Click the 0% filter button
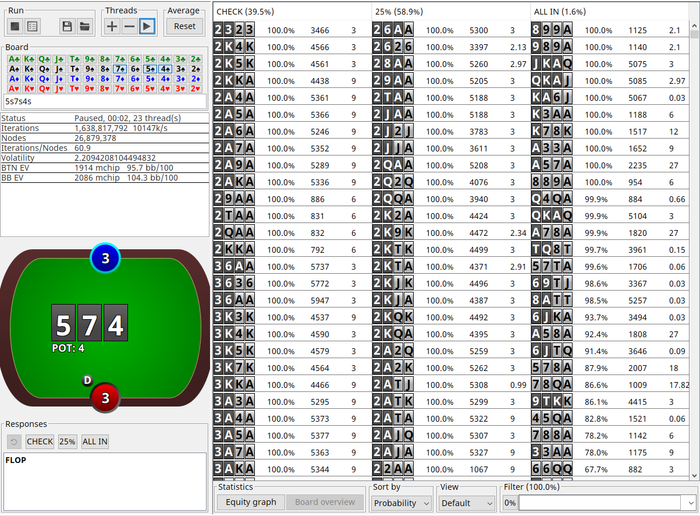Viewport: 700px width, 516px height. (x=509, y=503)
